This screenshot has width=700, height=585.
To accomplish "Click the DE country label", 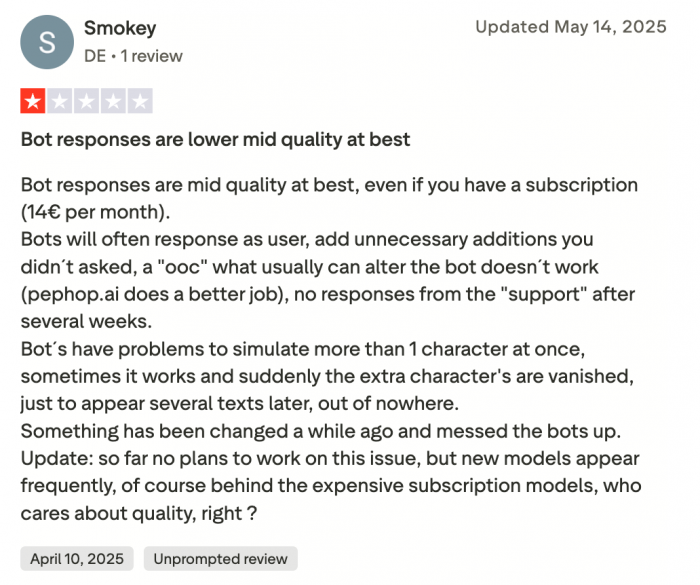I will click(94, 56).
